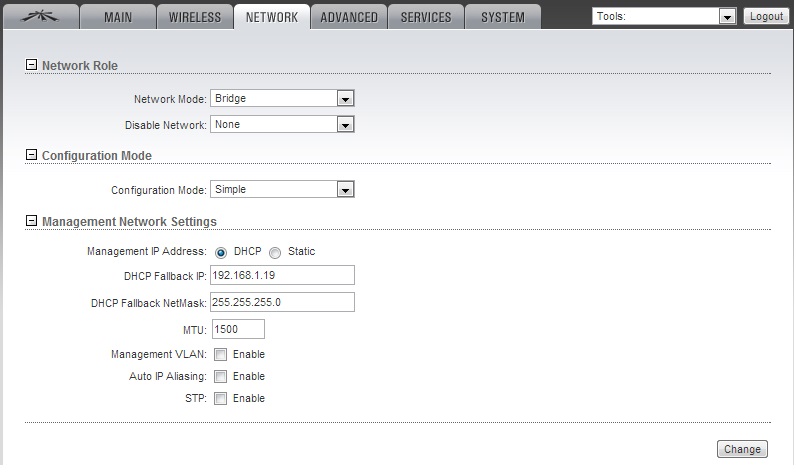
Task: Click the Management IP Address label
Action: click(147, 251)
